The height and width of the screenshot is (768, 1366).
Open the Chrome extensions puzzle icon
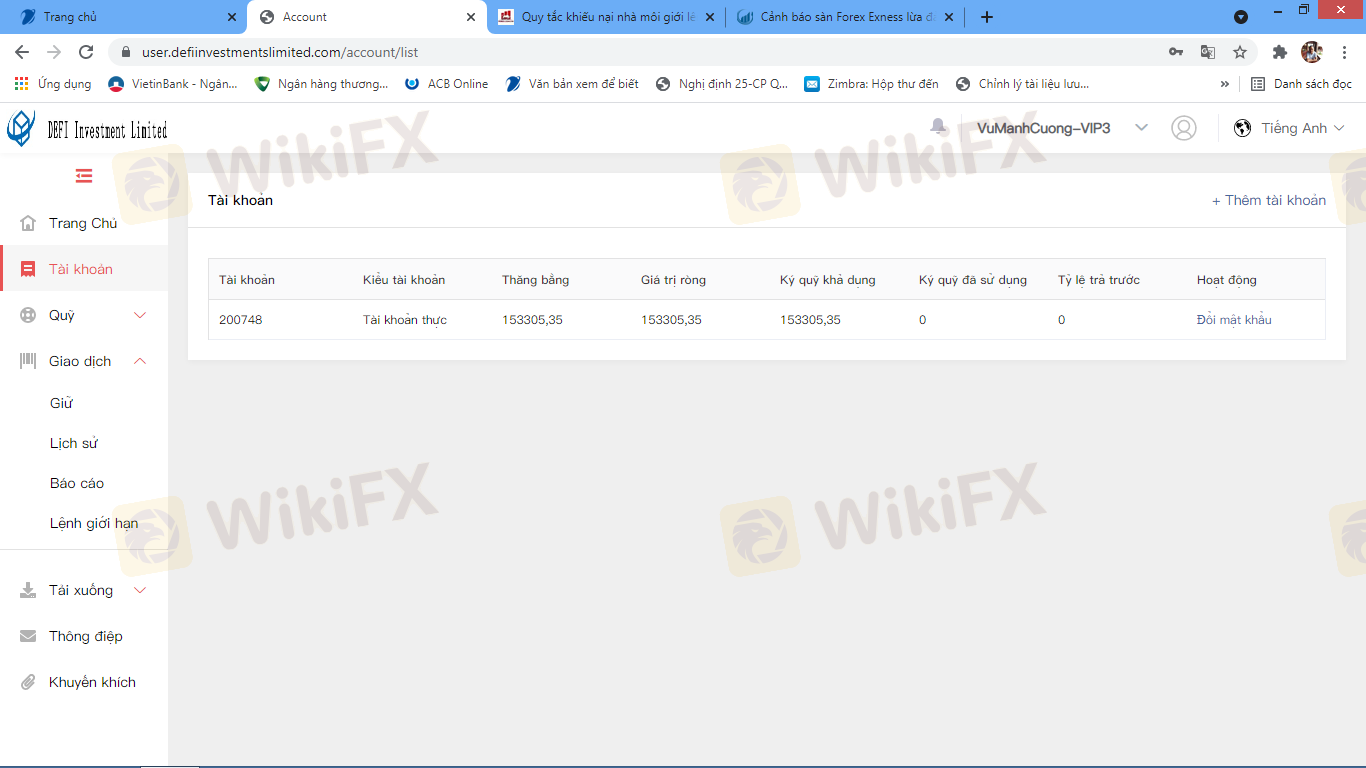(1279, 52)
